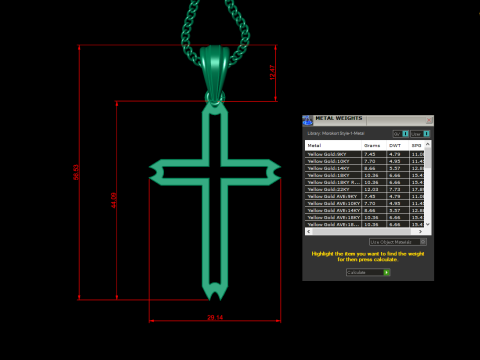Toggle the User library switch
Viewport: 480px width, 360px height.
(x=420, y=134)
